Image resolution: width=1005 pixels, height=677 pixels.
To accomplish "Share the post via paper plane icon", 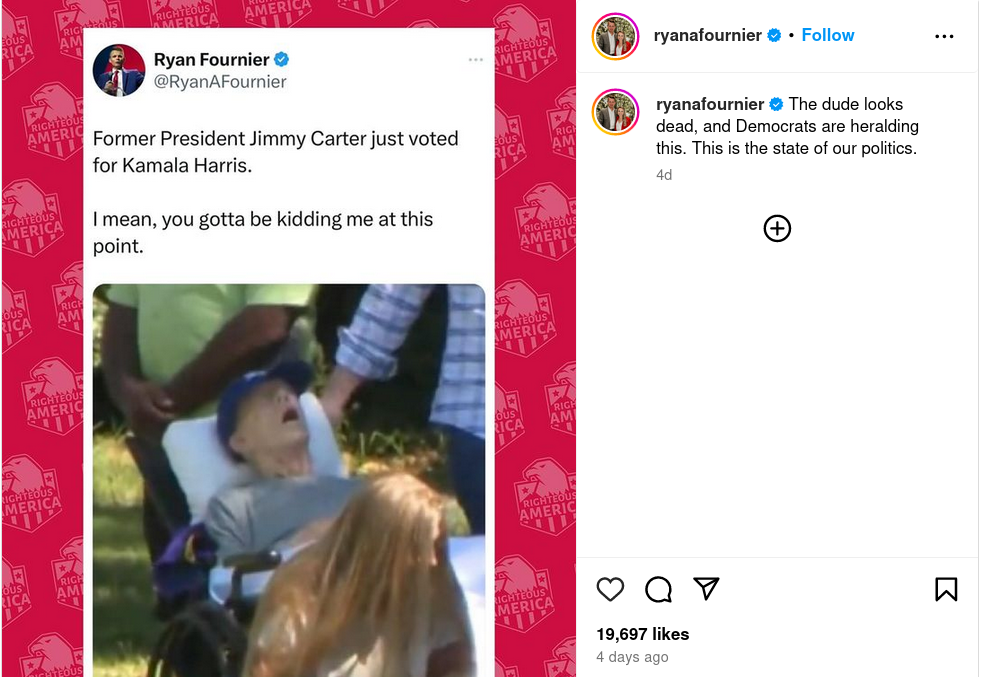I will click(x=707, y=589).
